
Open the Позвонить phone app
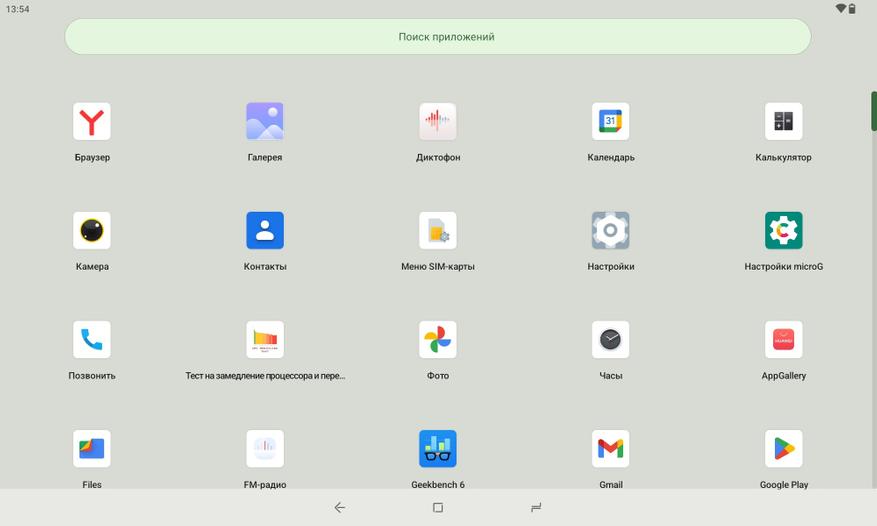[x=92, y=340]
